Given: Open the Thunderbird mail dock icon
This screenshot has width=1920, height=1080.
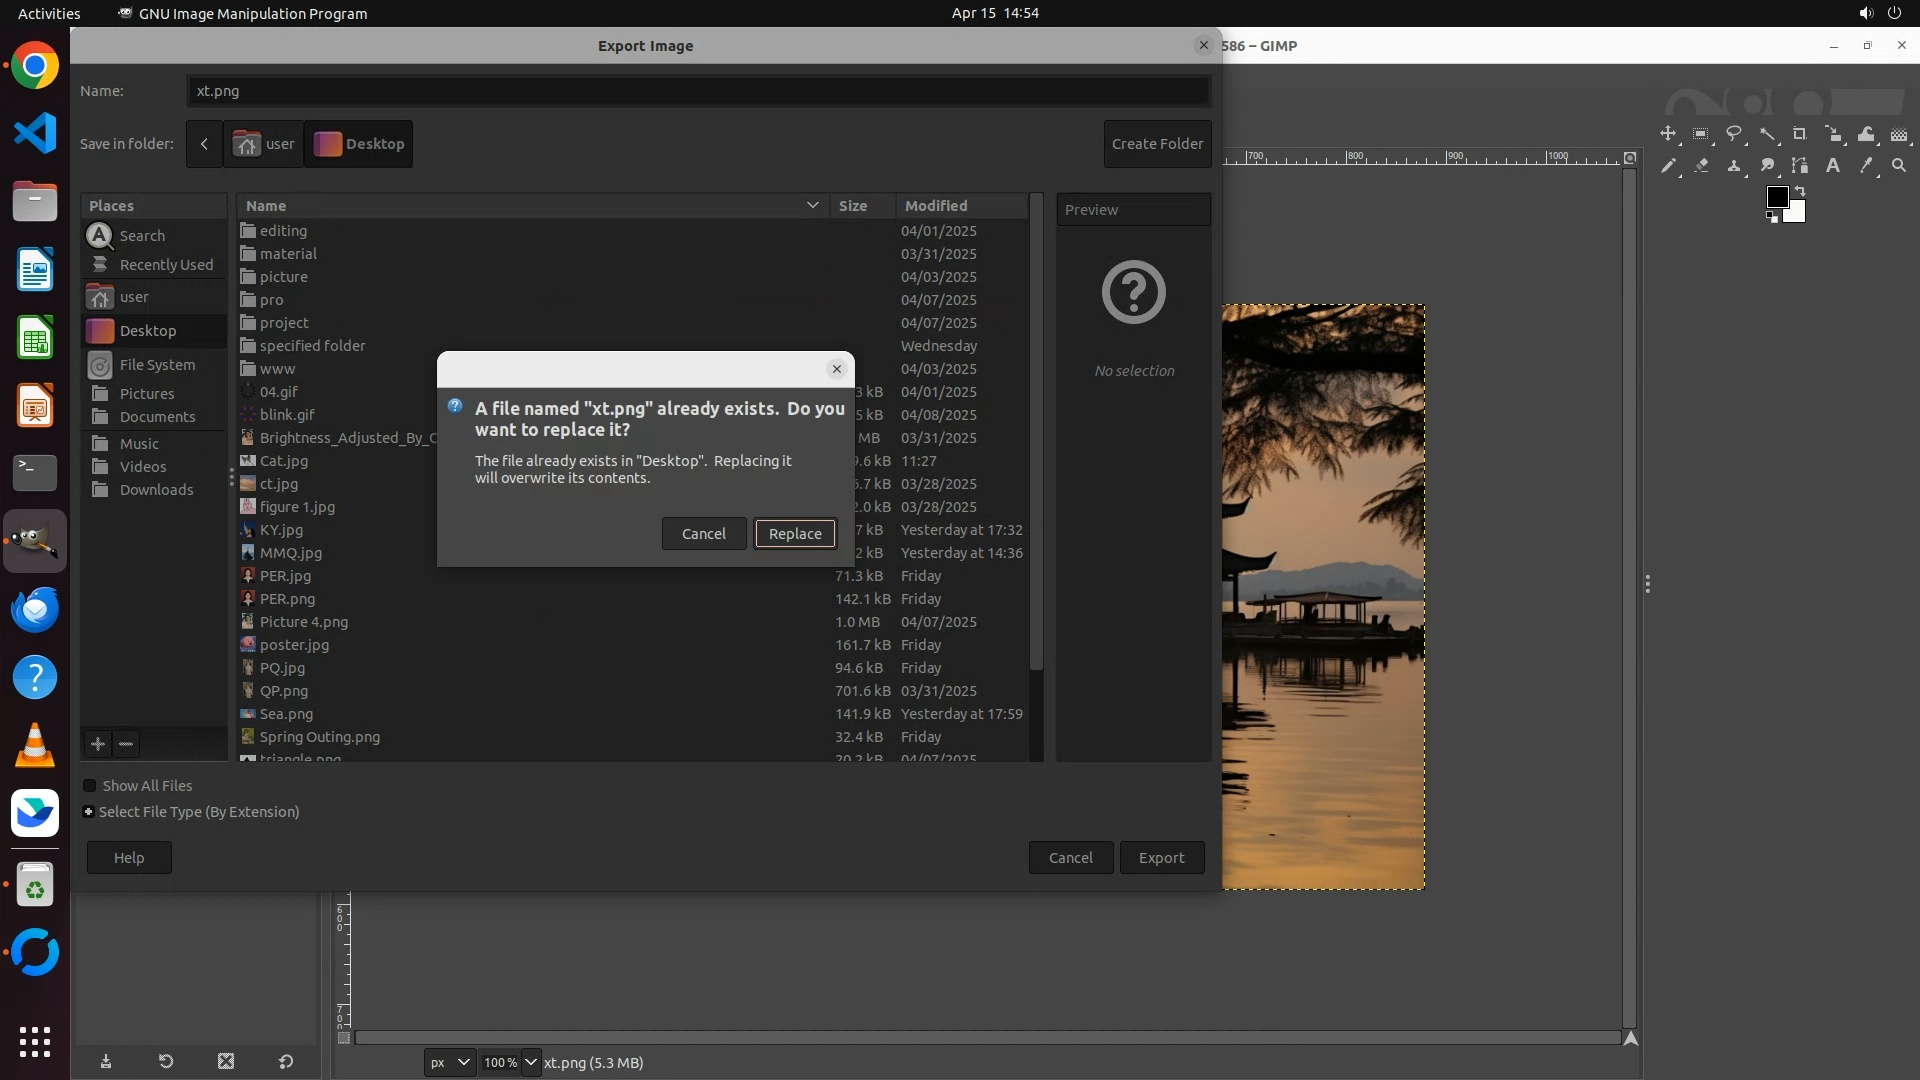Looking at the screenshot, I should 35,610.
